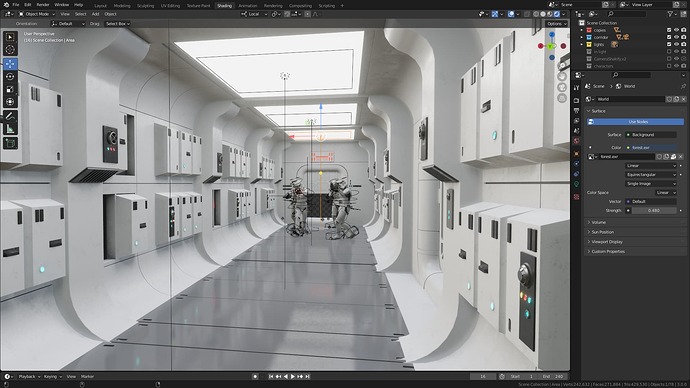Collapse the Surface panel
The width and height of the screenshot is (690, 388).
tap(635, 111)
